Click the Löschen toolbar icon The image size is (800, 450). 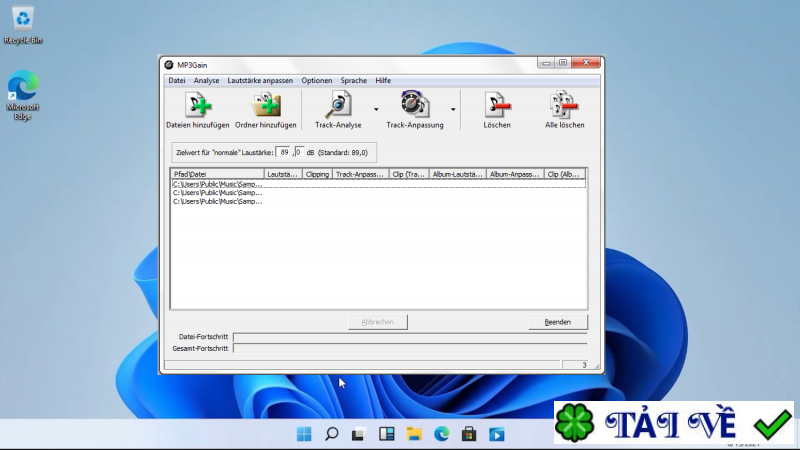click(x=497, y=105)
